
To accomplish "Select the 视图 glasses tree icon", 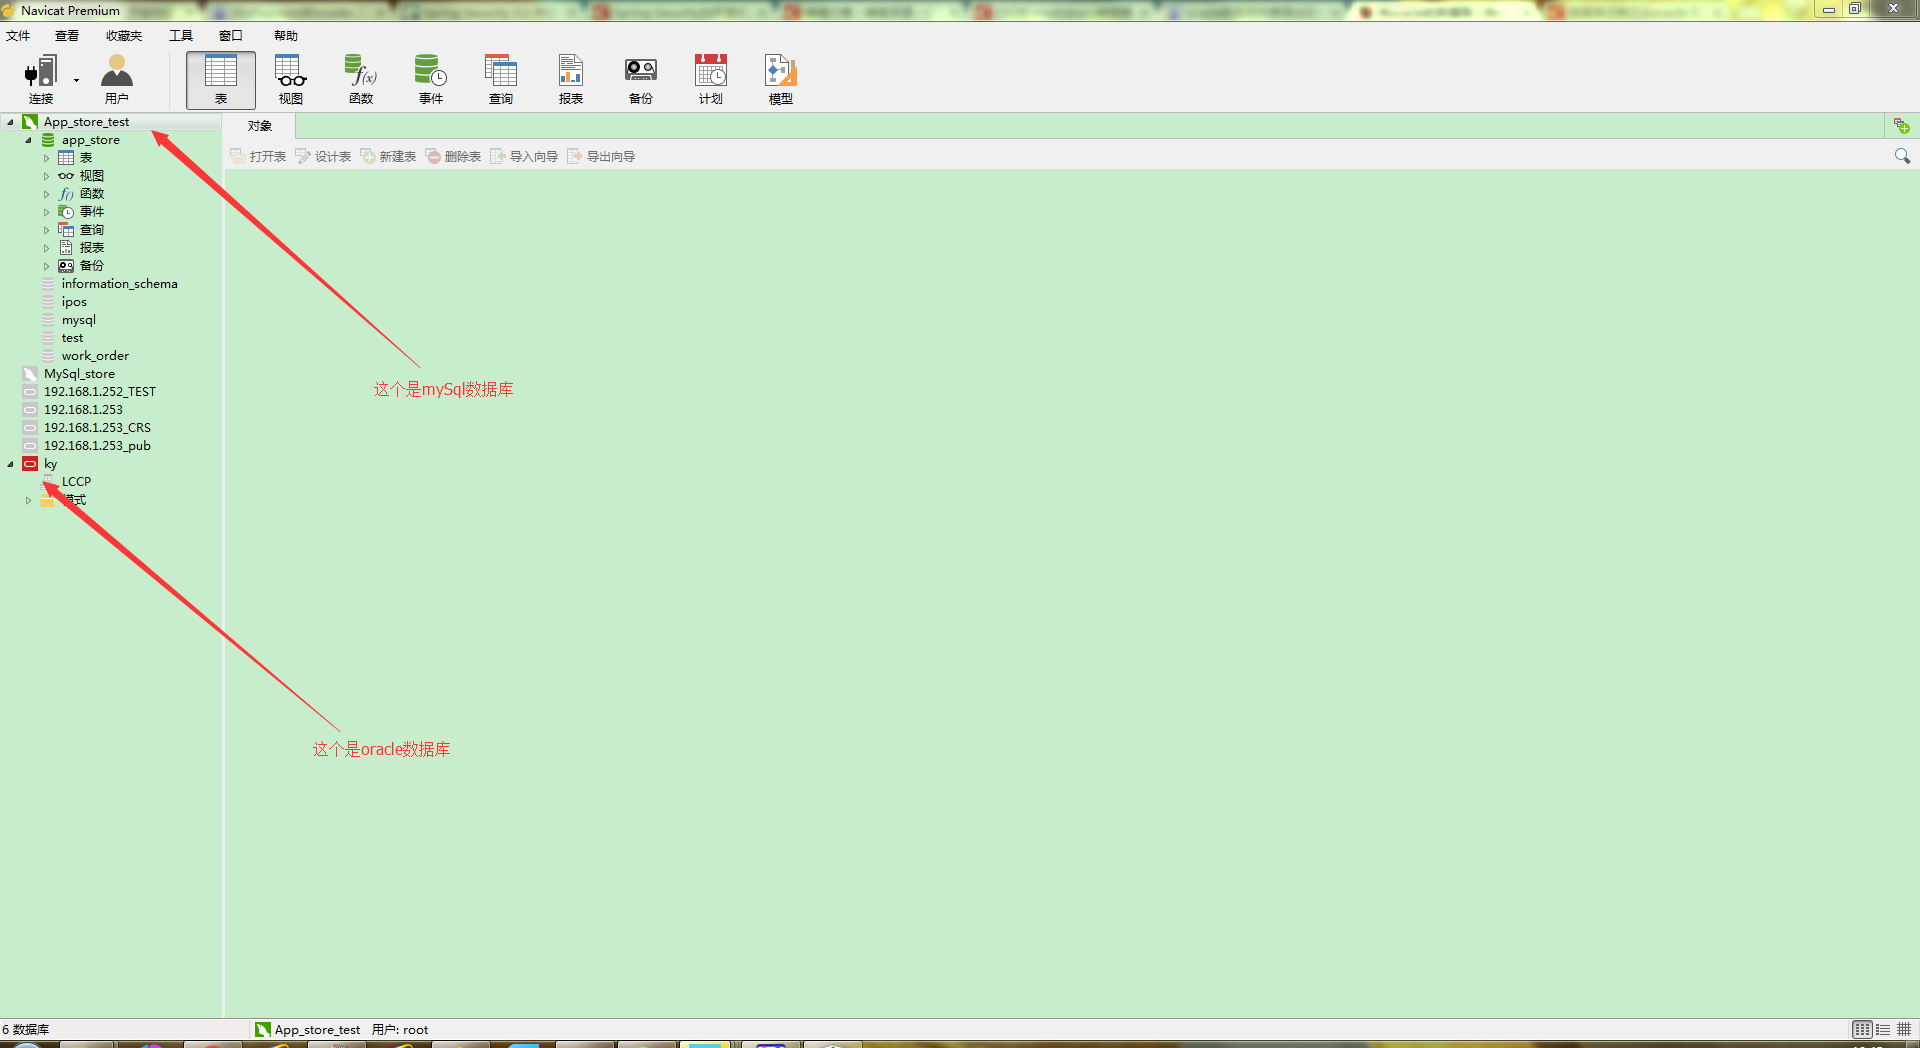I will (66, 176).
